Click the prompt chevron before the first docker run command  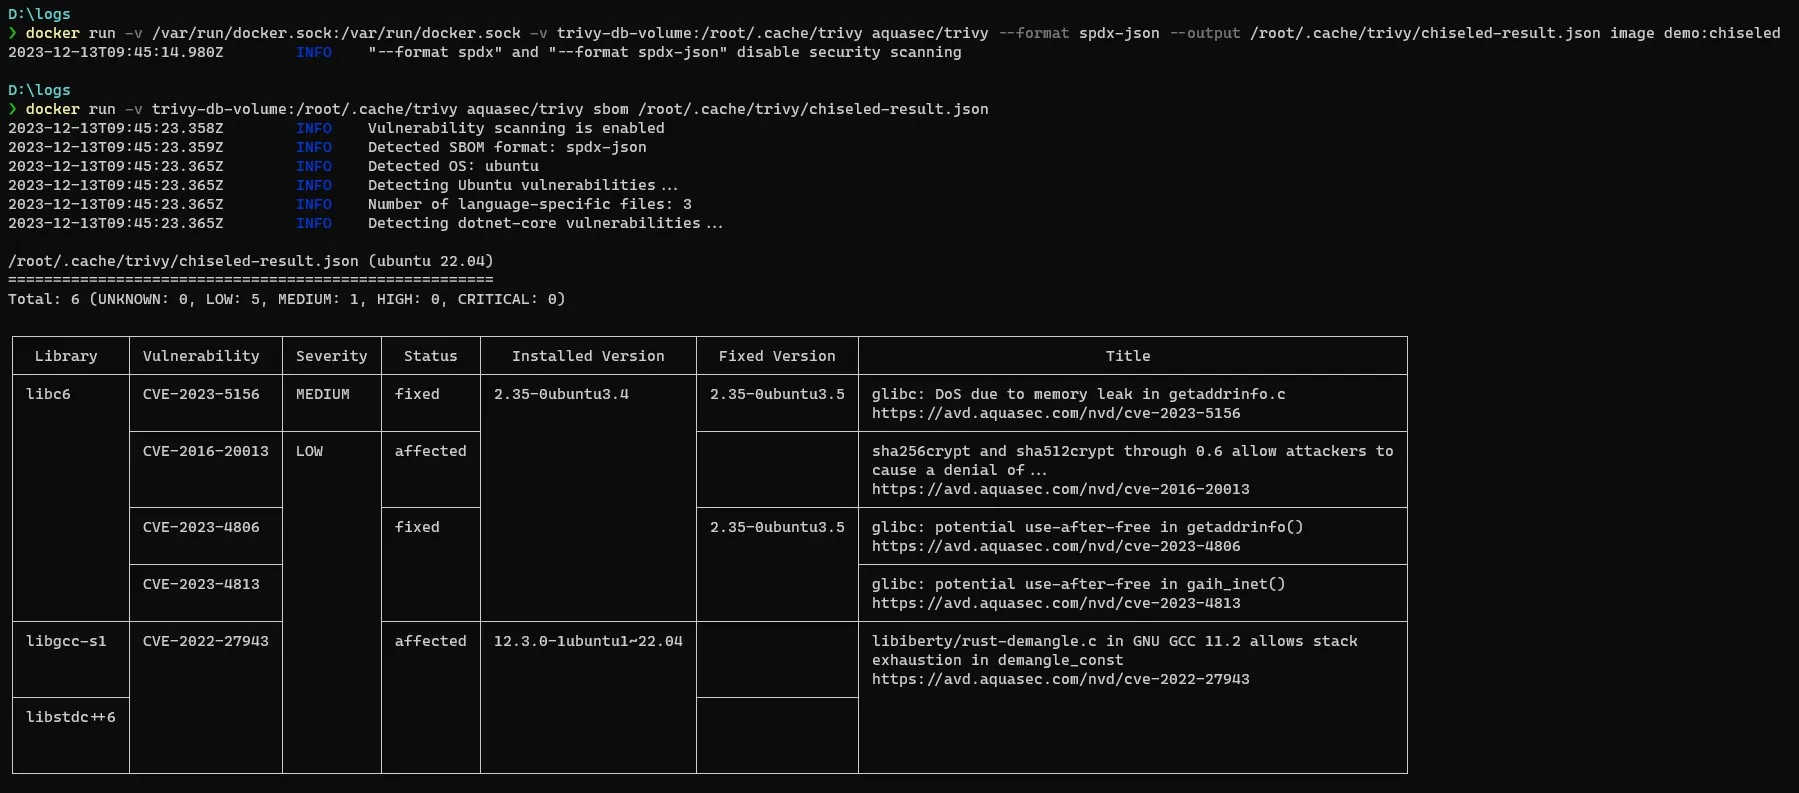point(13,33)
